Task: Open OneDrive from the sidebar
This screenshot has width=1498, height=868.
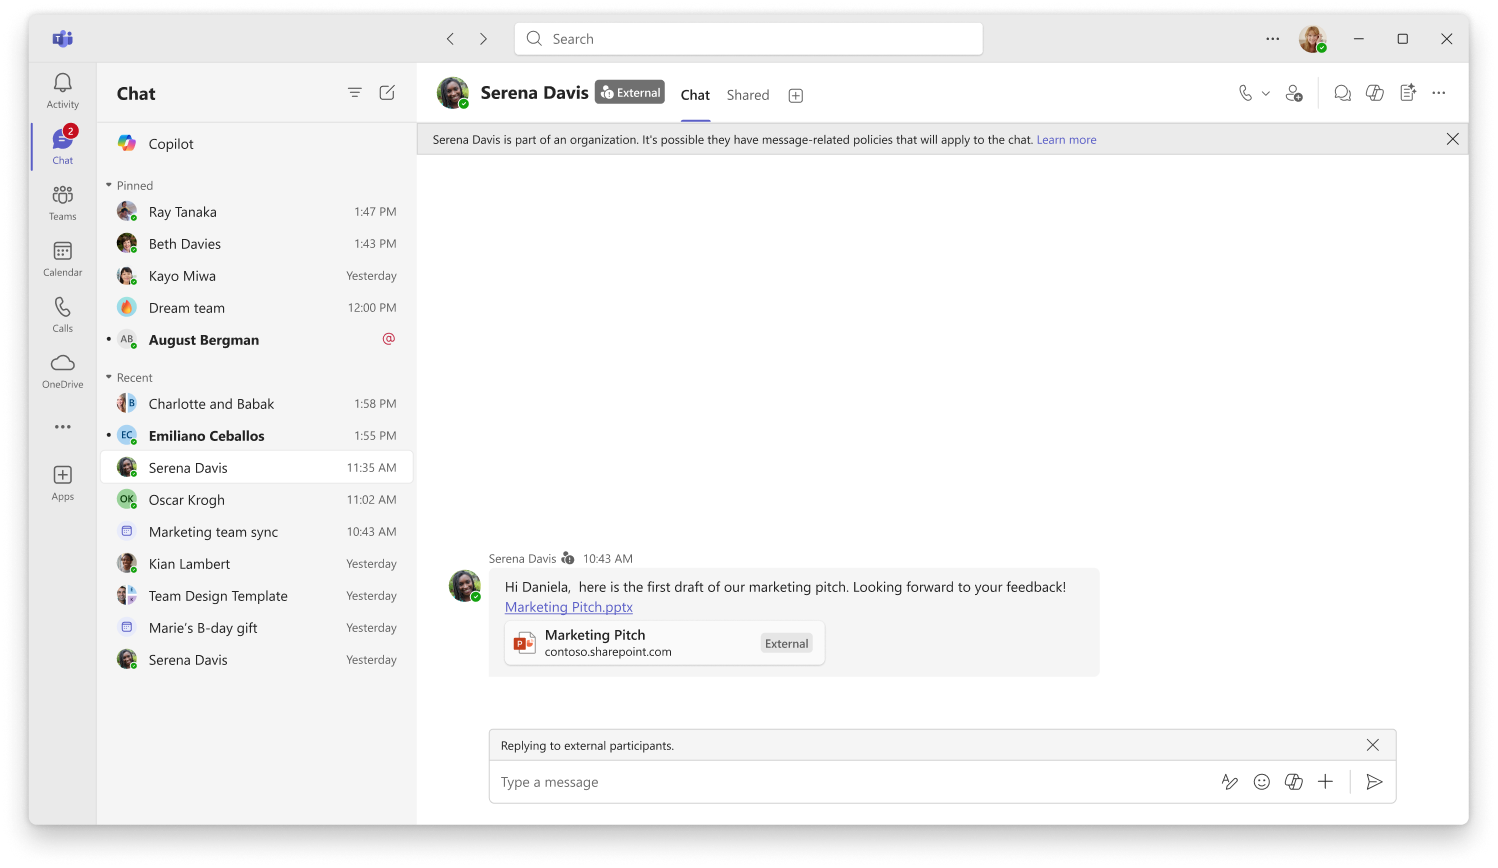Action: click(61, 370)
